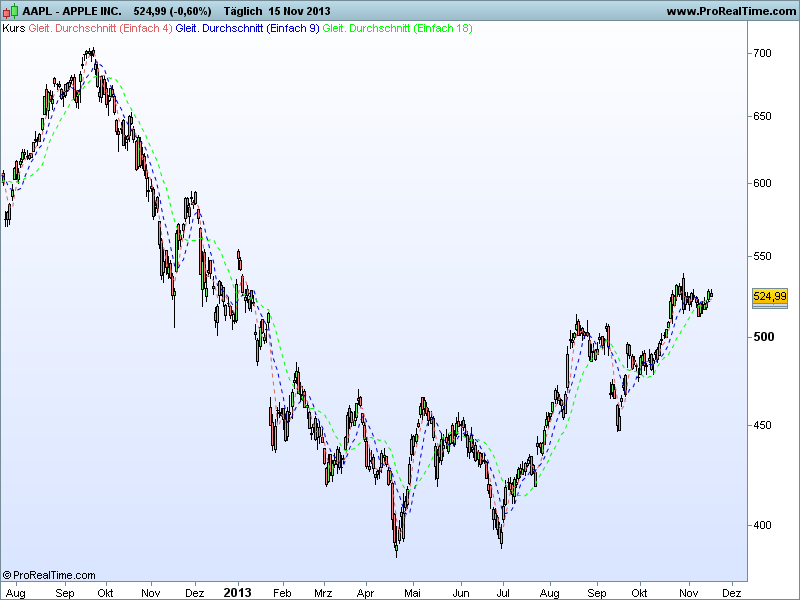This screenshot has height=600, width=800.
Task: Click the Aug label after Jul 2013
Action: coord(549,593)
